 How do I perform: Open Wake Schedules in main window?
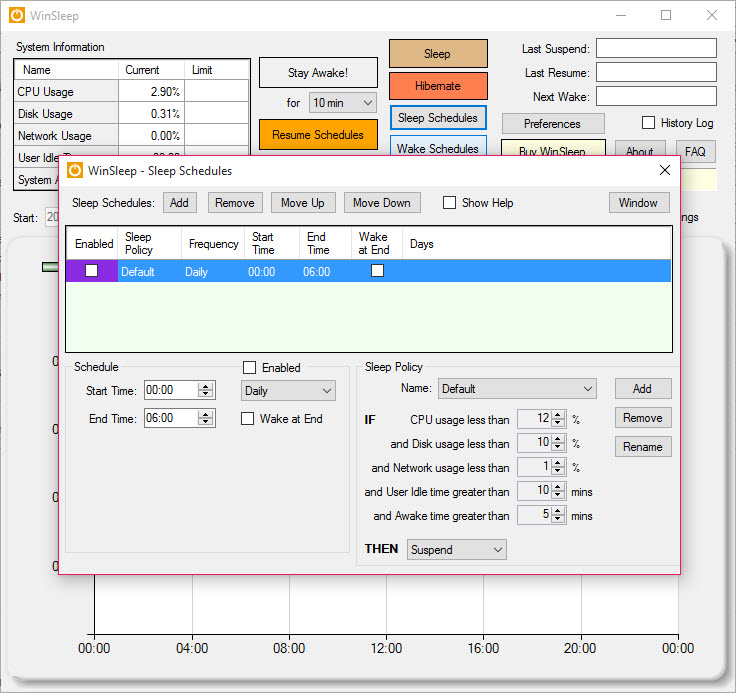(x=438, y=146)
